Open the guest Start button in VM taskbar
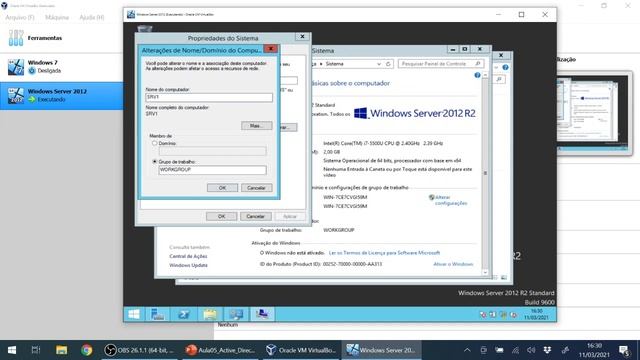Viewport: 640px width, 360px height. [x=134, y=314]
